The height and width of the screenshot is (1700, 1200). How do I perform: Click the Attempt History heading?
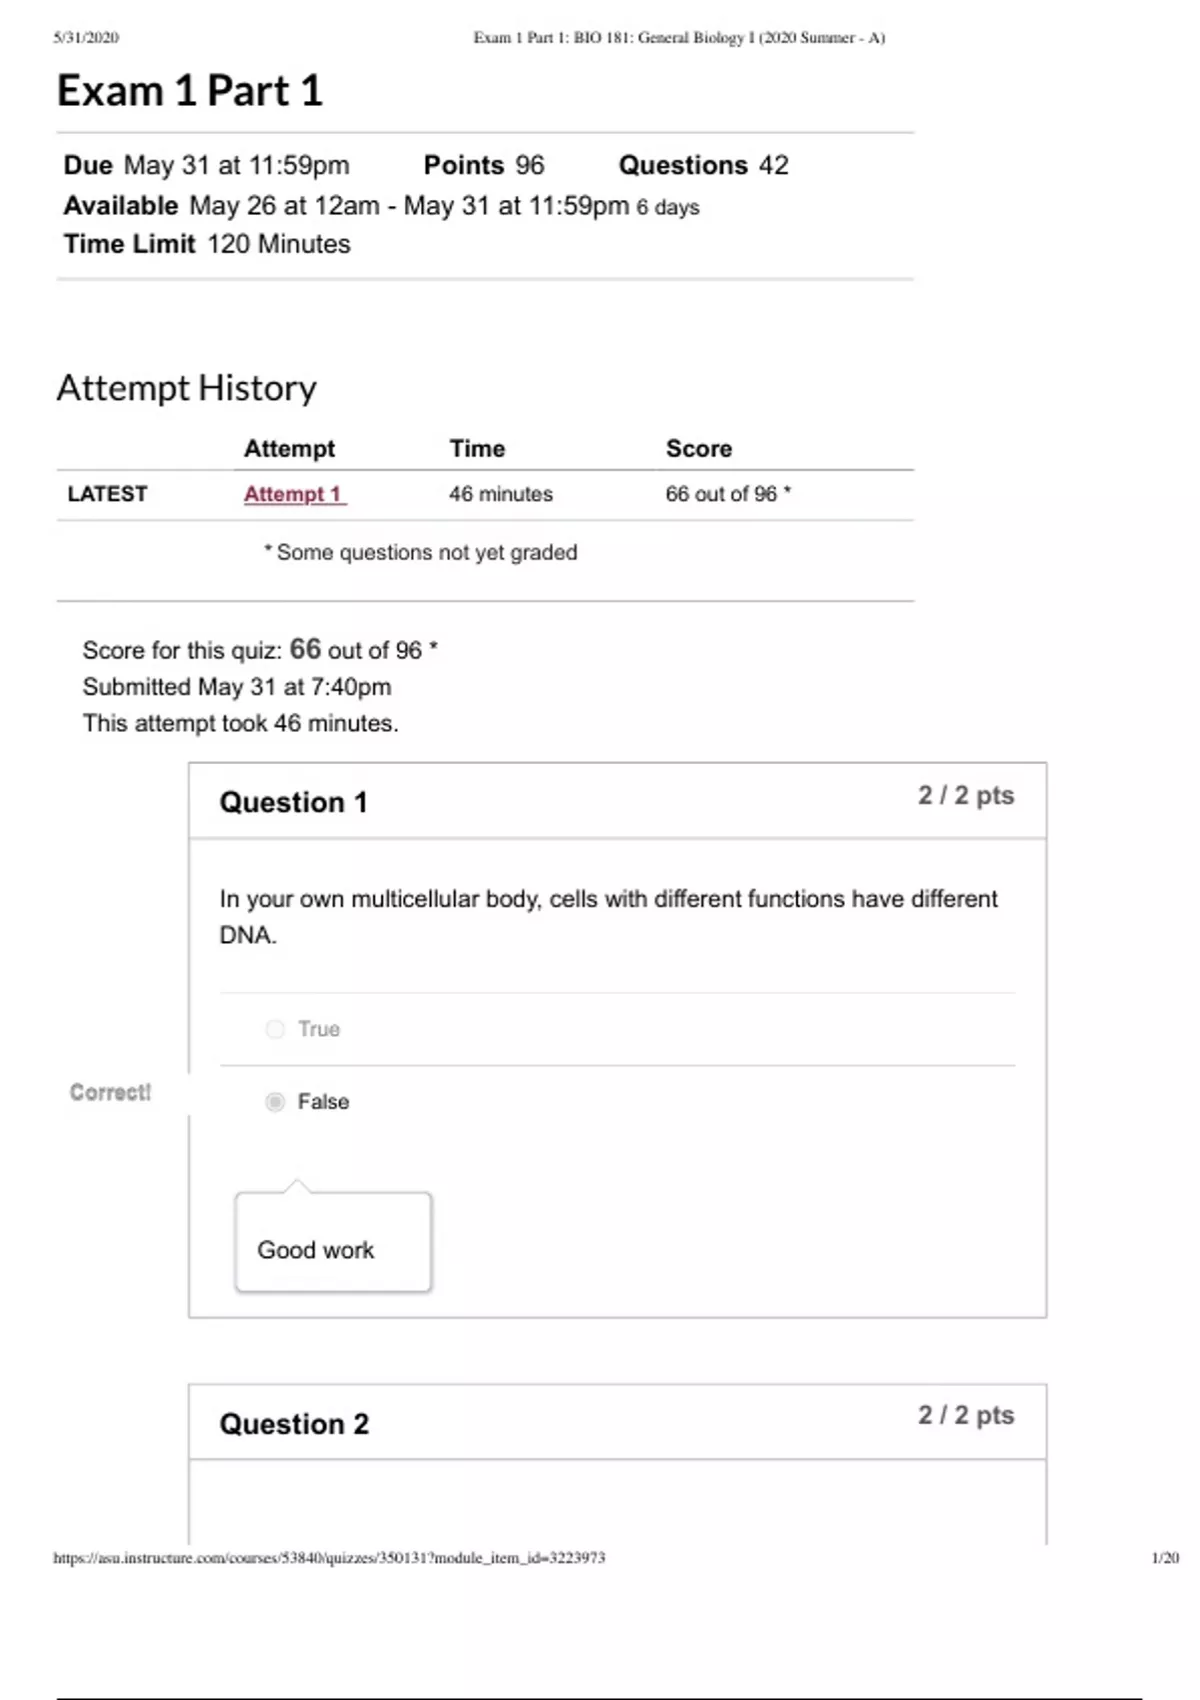[187, 388]
